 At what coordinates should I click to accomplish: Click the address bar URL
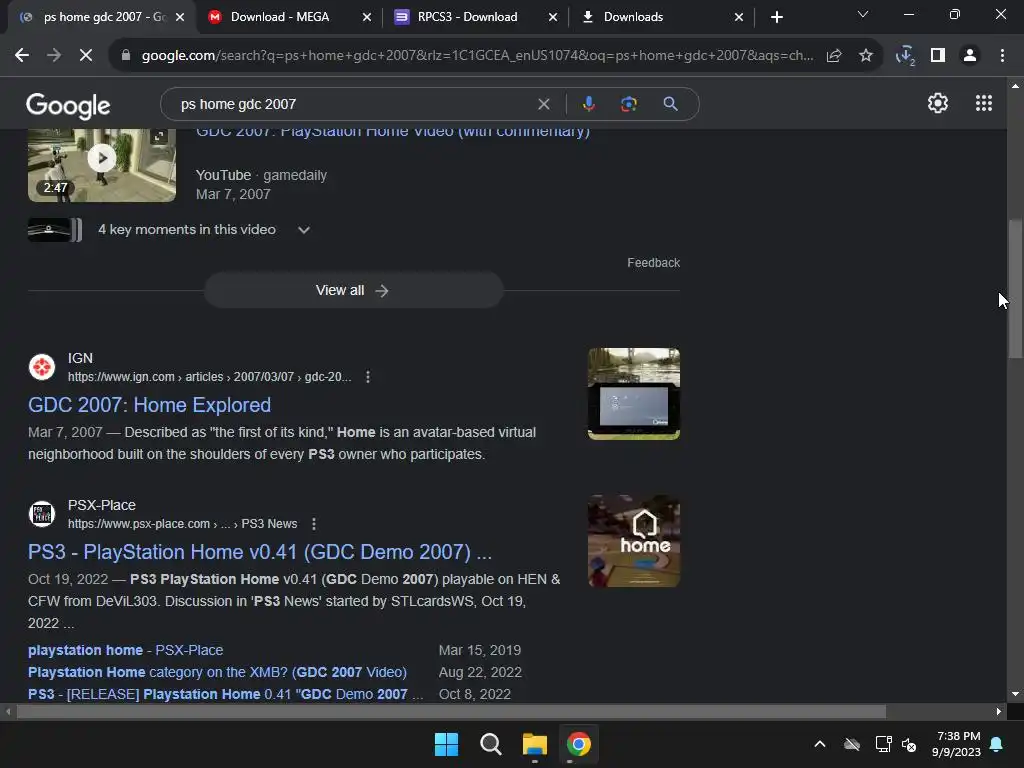477,56
